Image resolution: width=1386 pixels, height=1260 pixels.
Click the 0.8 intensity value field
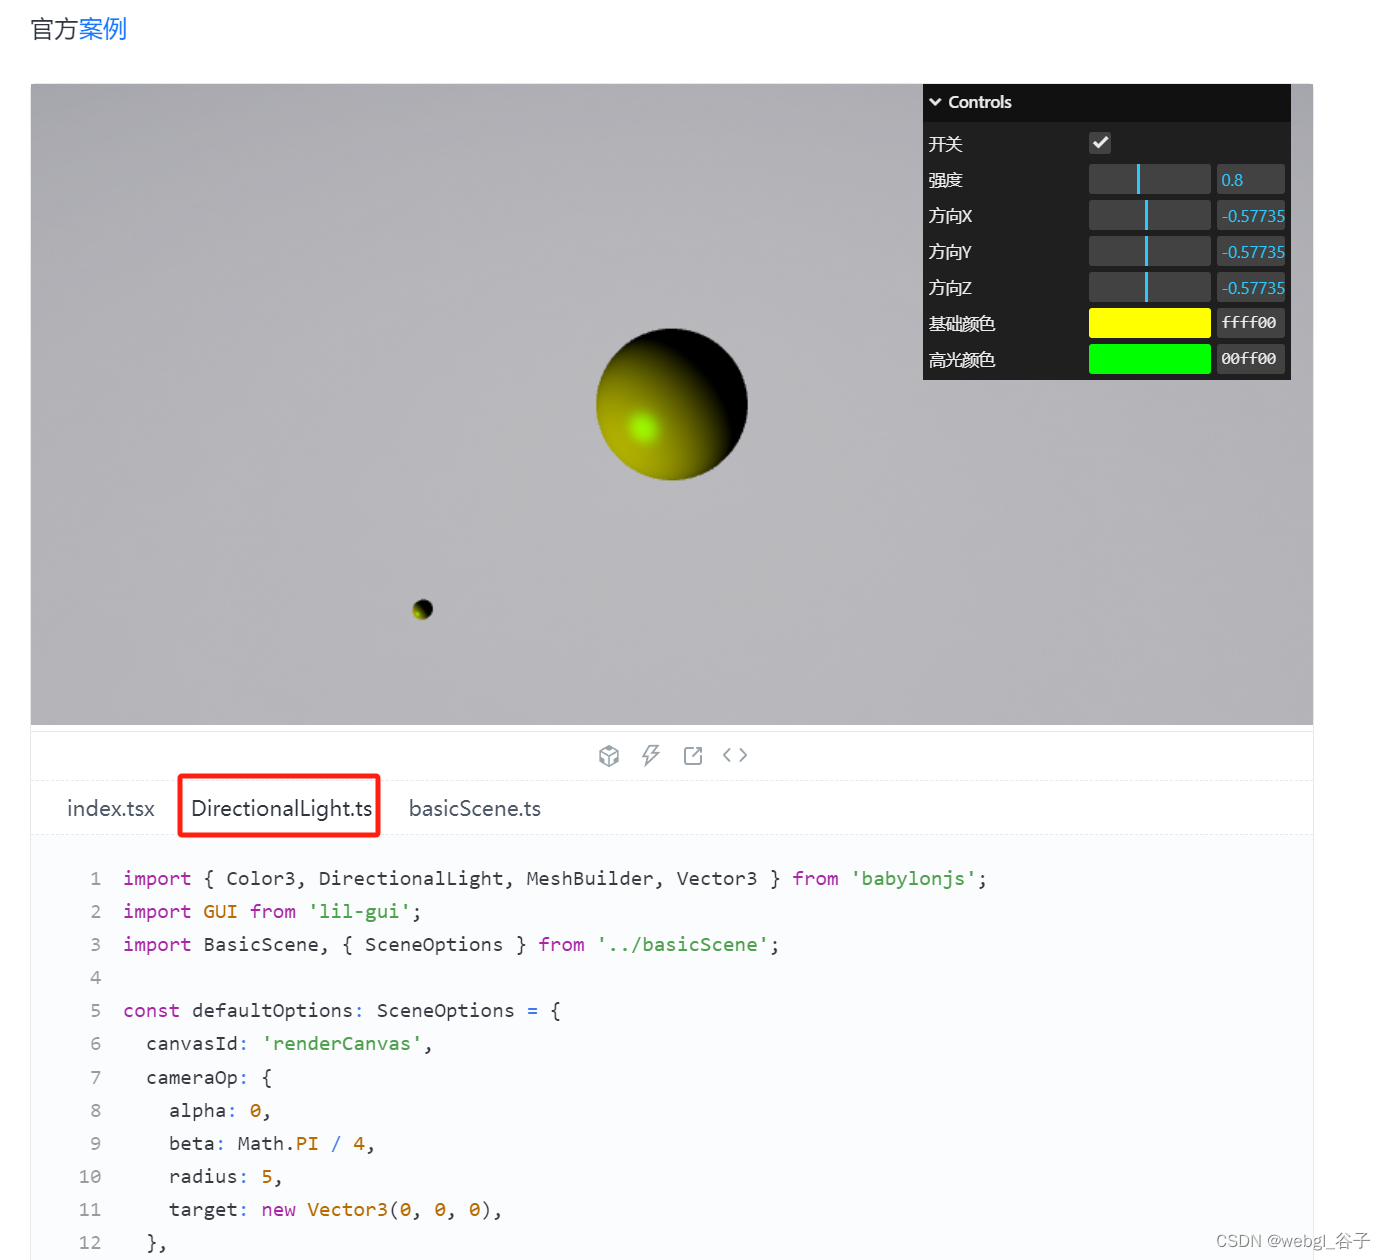click(x=1250, y=178)
